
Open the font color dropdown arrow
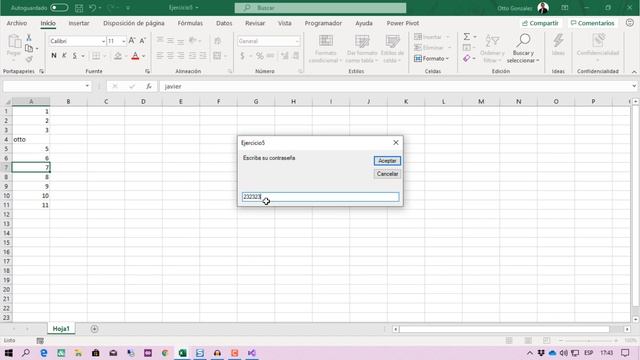click(x=144, y=56)
